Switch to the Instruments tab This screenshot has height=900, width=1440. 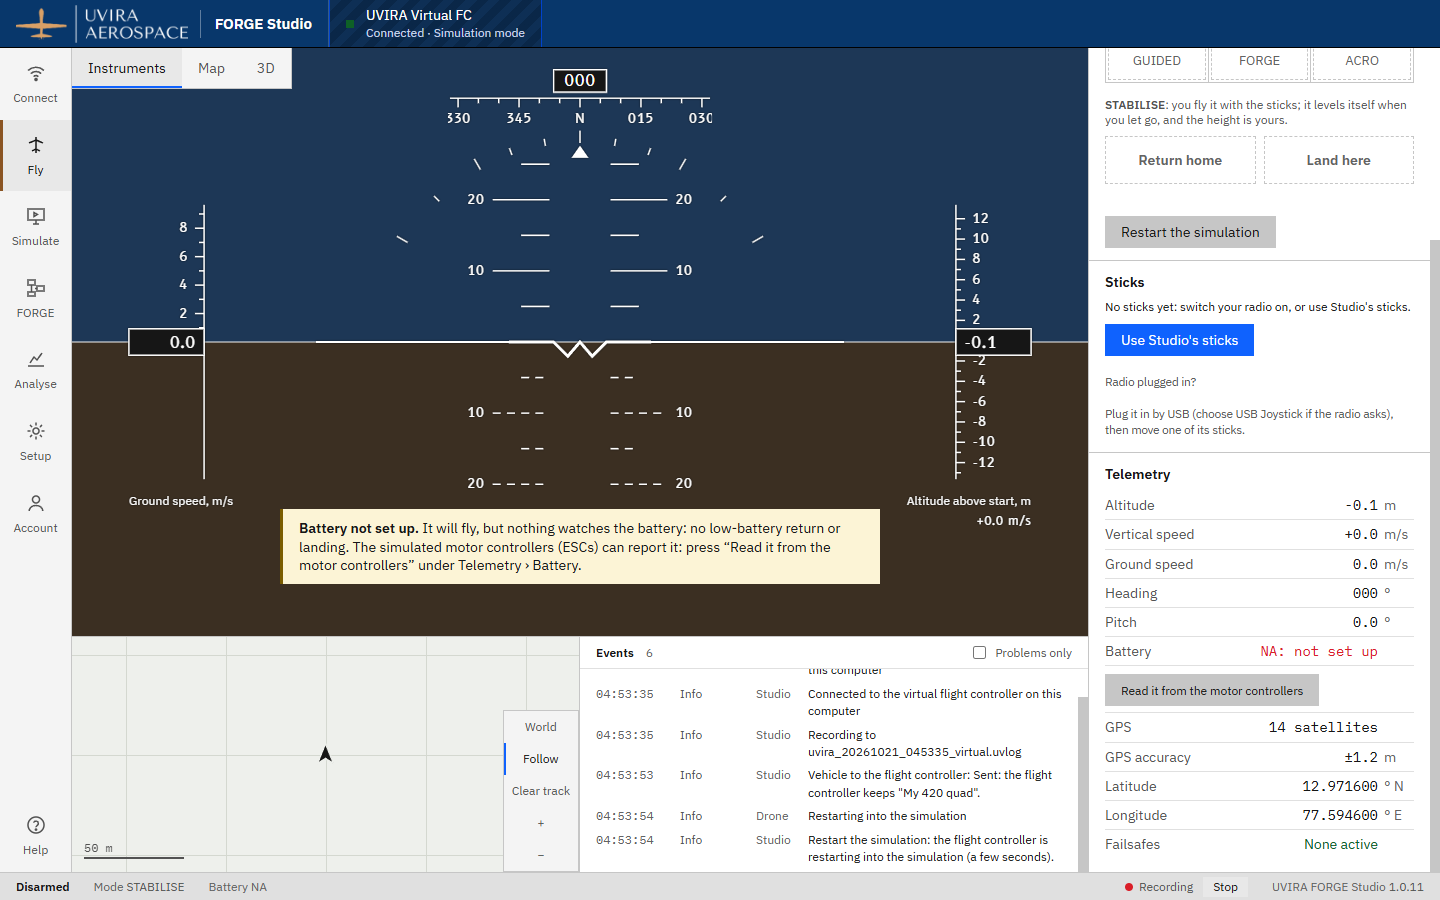(127, 68)
